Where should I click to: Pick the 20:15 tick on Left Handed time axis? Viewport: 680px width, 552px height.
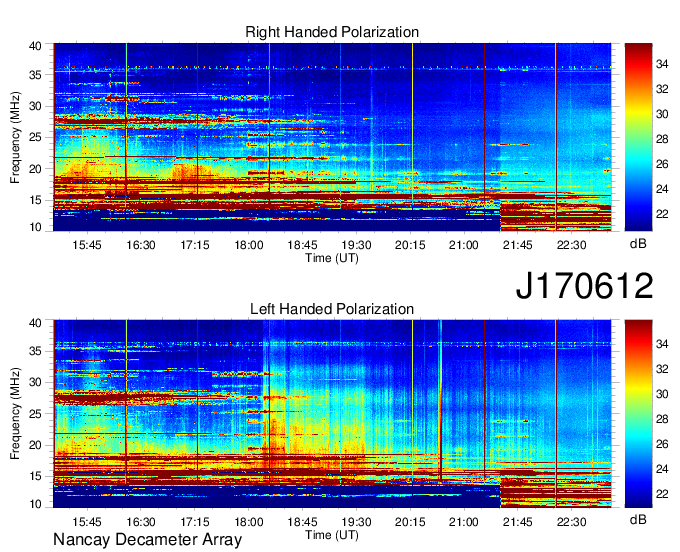tap(410, 522)
